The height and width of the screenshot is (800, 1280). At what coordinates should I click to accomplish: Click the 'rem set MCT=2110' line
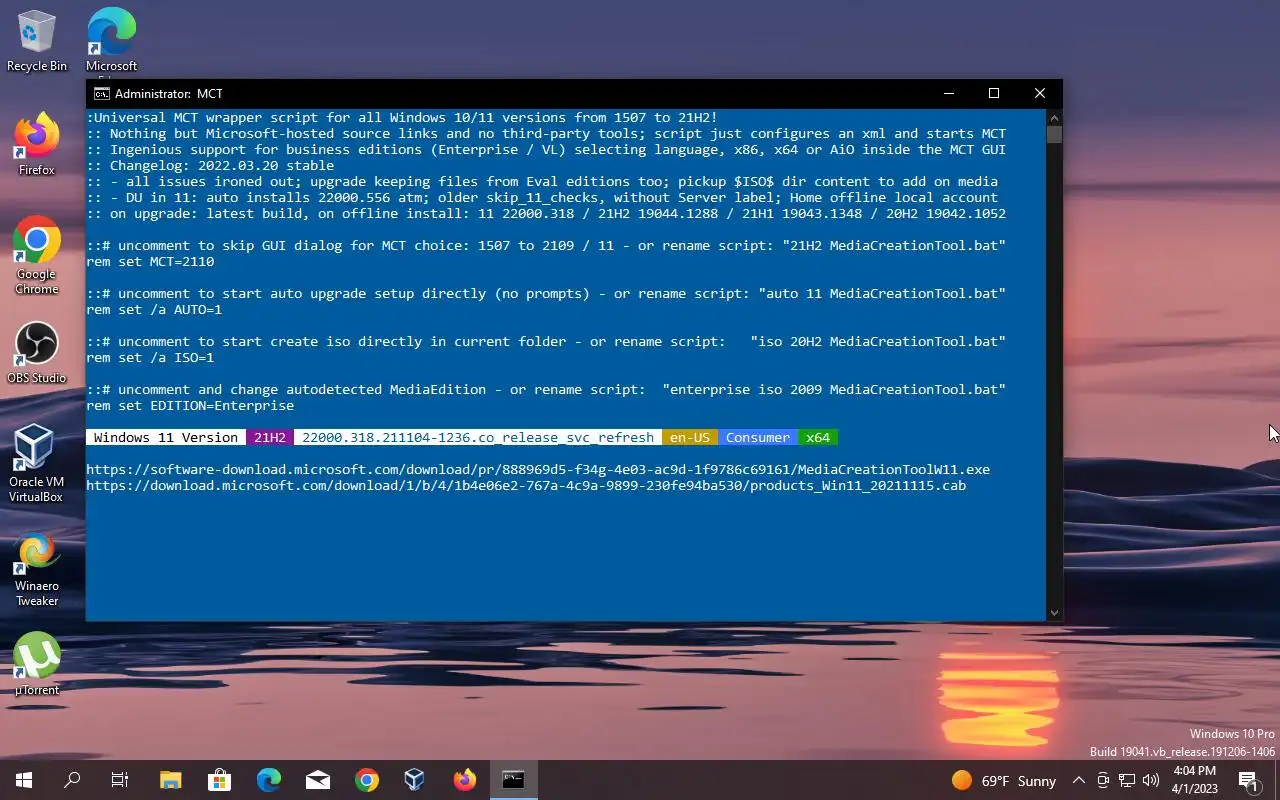[150, 261]
